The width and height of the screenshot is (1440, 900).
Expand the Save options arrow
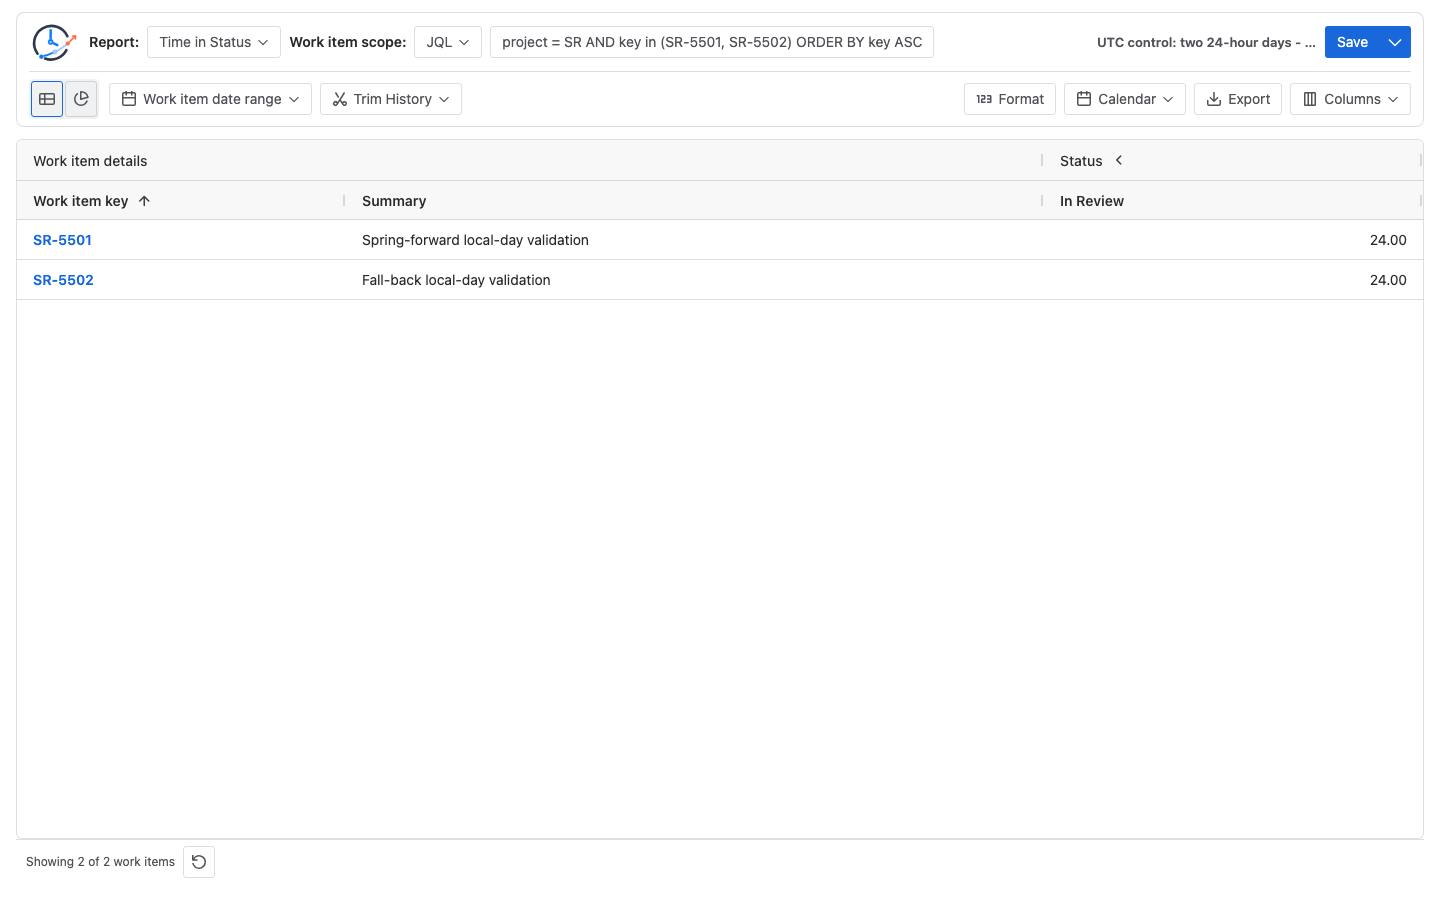pos(1395,42)
